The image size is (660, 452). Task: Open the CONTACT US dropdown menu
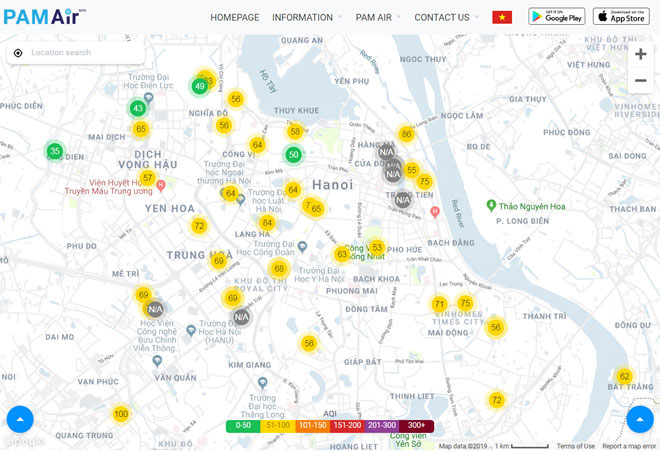coord(445,17)
